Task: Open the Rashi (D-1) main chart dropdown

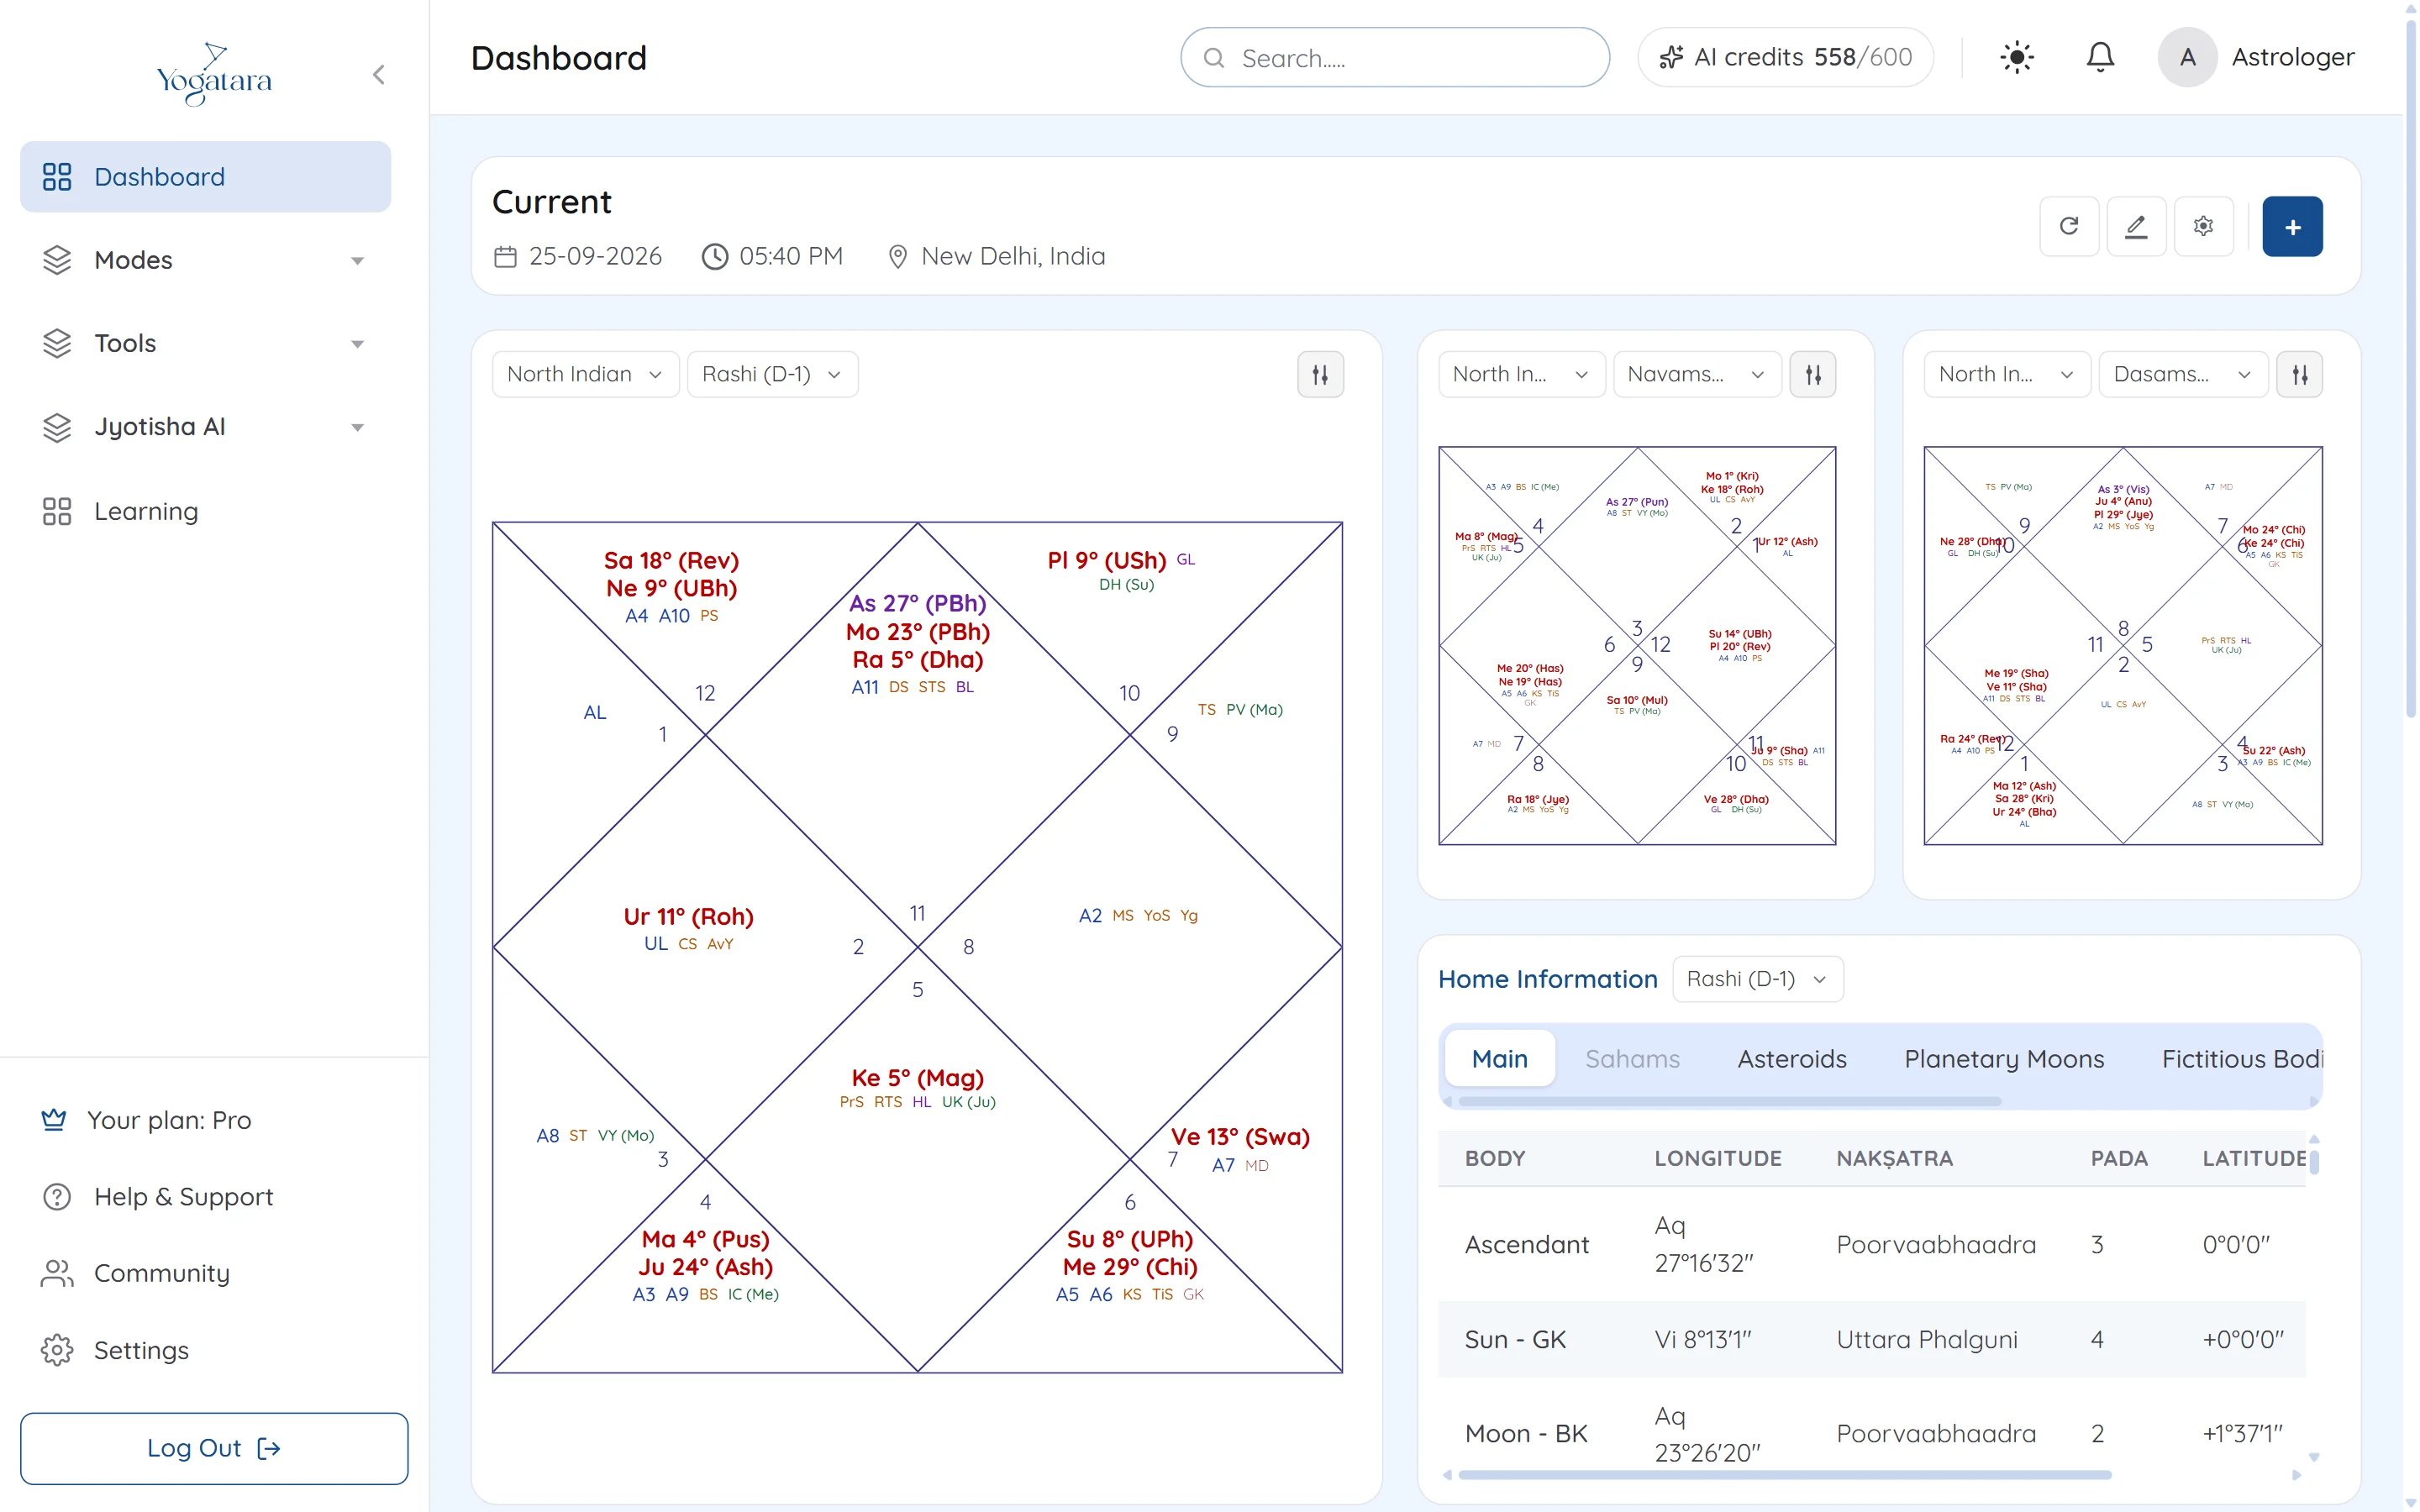Action: (772, 374)
